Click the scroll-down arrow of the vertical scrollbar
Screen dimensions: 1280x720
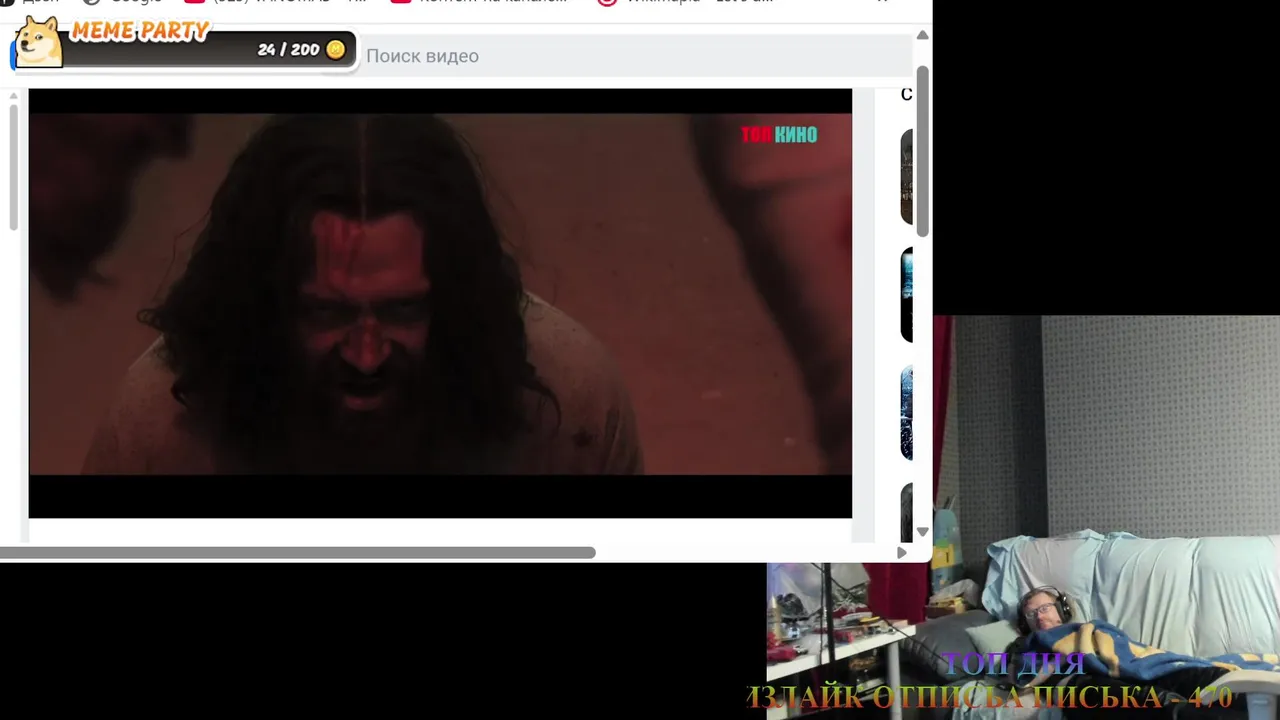[923, 532]
